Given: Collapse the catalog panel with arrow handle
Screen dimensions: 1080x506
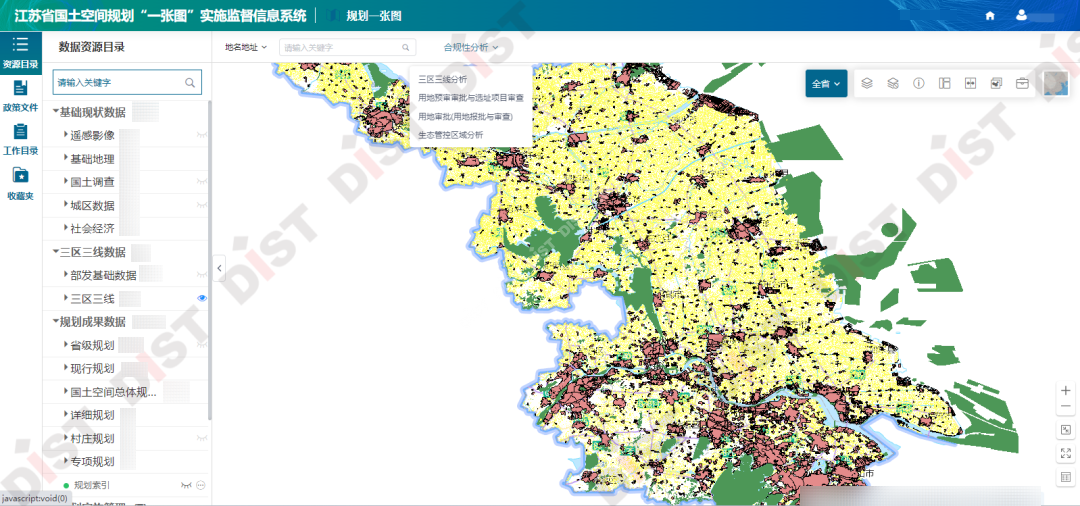Looking at the screenshot, I should (220, 268).
